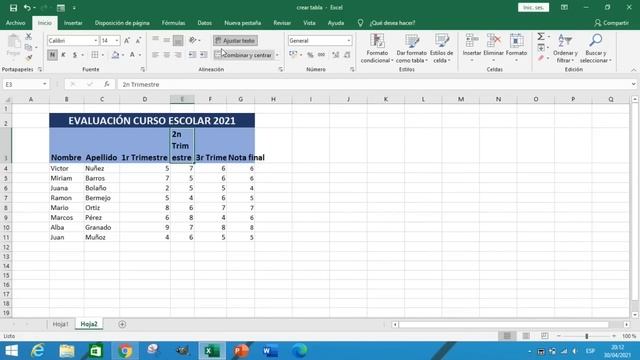Click the Copy icon in Portapapeles

28,47
